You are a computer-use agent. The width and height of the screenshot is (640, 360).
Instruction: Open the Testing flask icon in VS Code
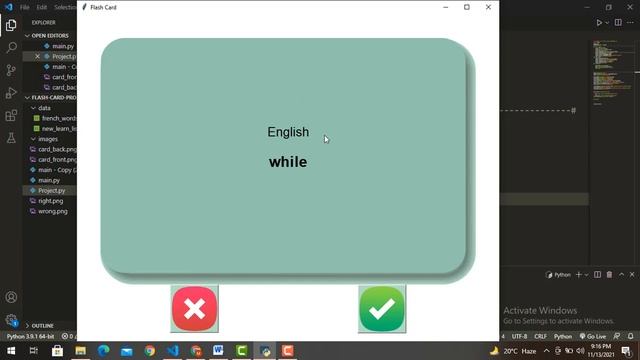coord(11,138)
